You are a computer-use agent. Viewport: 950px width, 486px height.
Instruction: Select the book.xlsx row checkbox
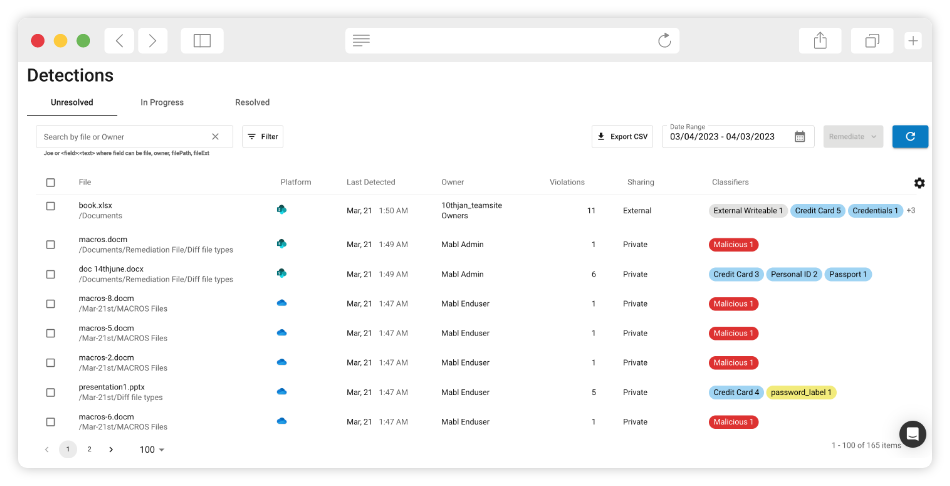click(51, 206)
